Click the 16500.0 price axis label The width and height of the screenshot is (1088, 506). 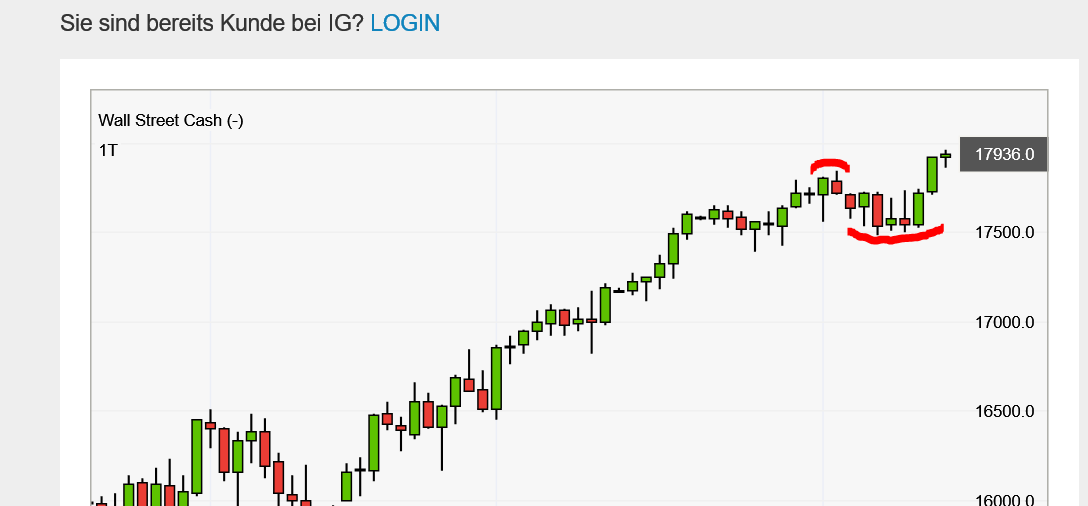(x=1004, y=412)
